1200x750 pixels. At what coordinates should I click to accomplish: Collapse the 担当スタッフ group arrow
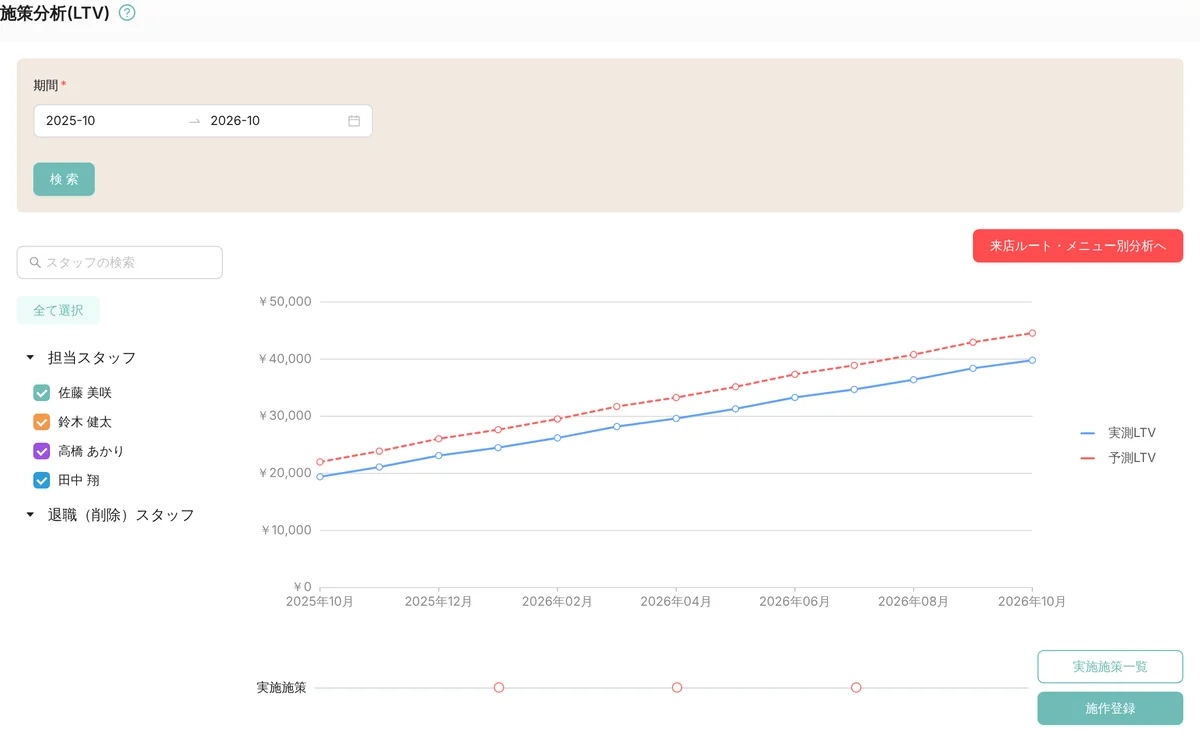pyautogui.click(x=30, y=357)
